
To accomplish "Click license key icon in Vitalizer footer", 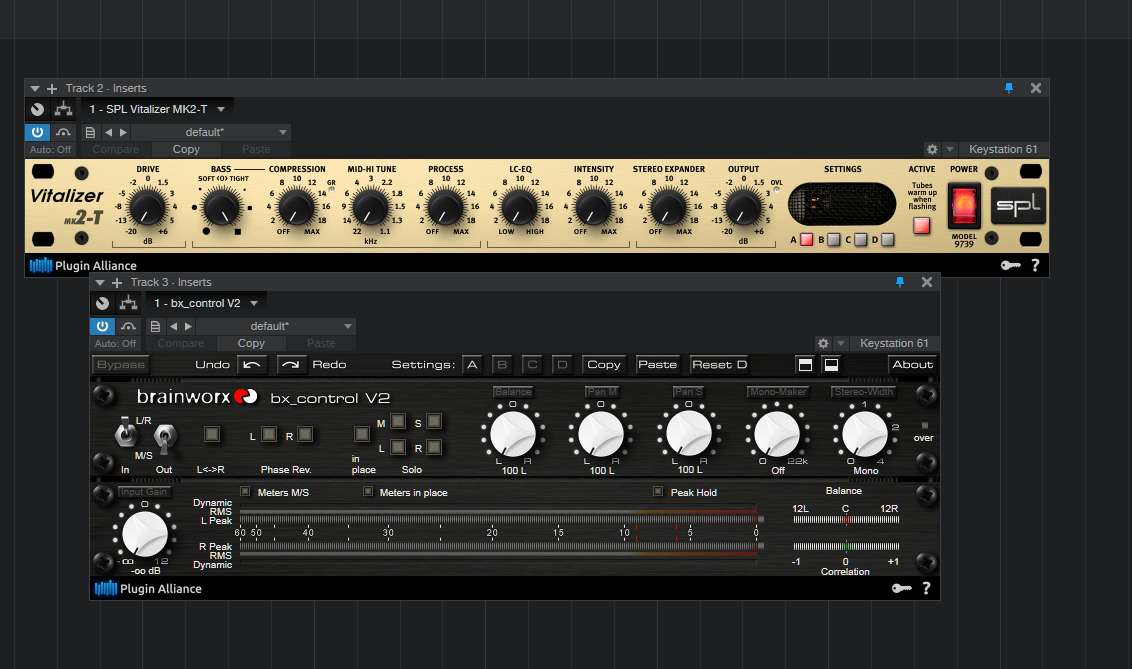I will tap(1011, 266).
